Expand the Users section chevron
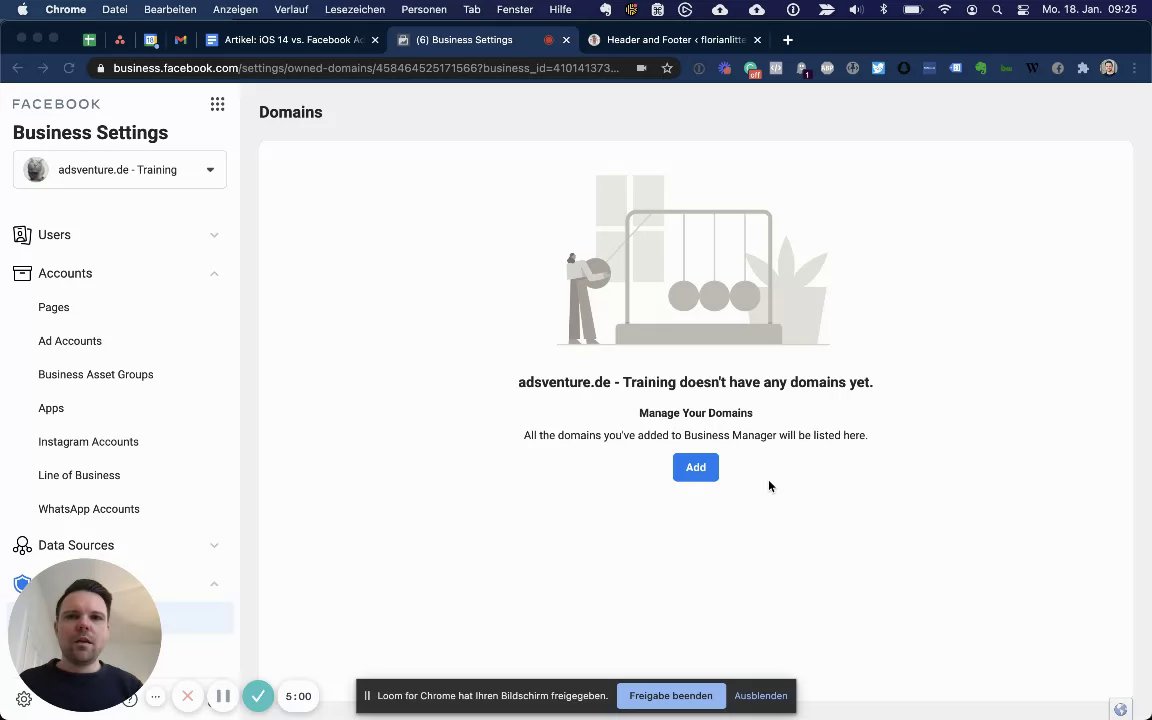The image size is (1152, 720). [214, 235]
